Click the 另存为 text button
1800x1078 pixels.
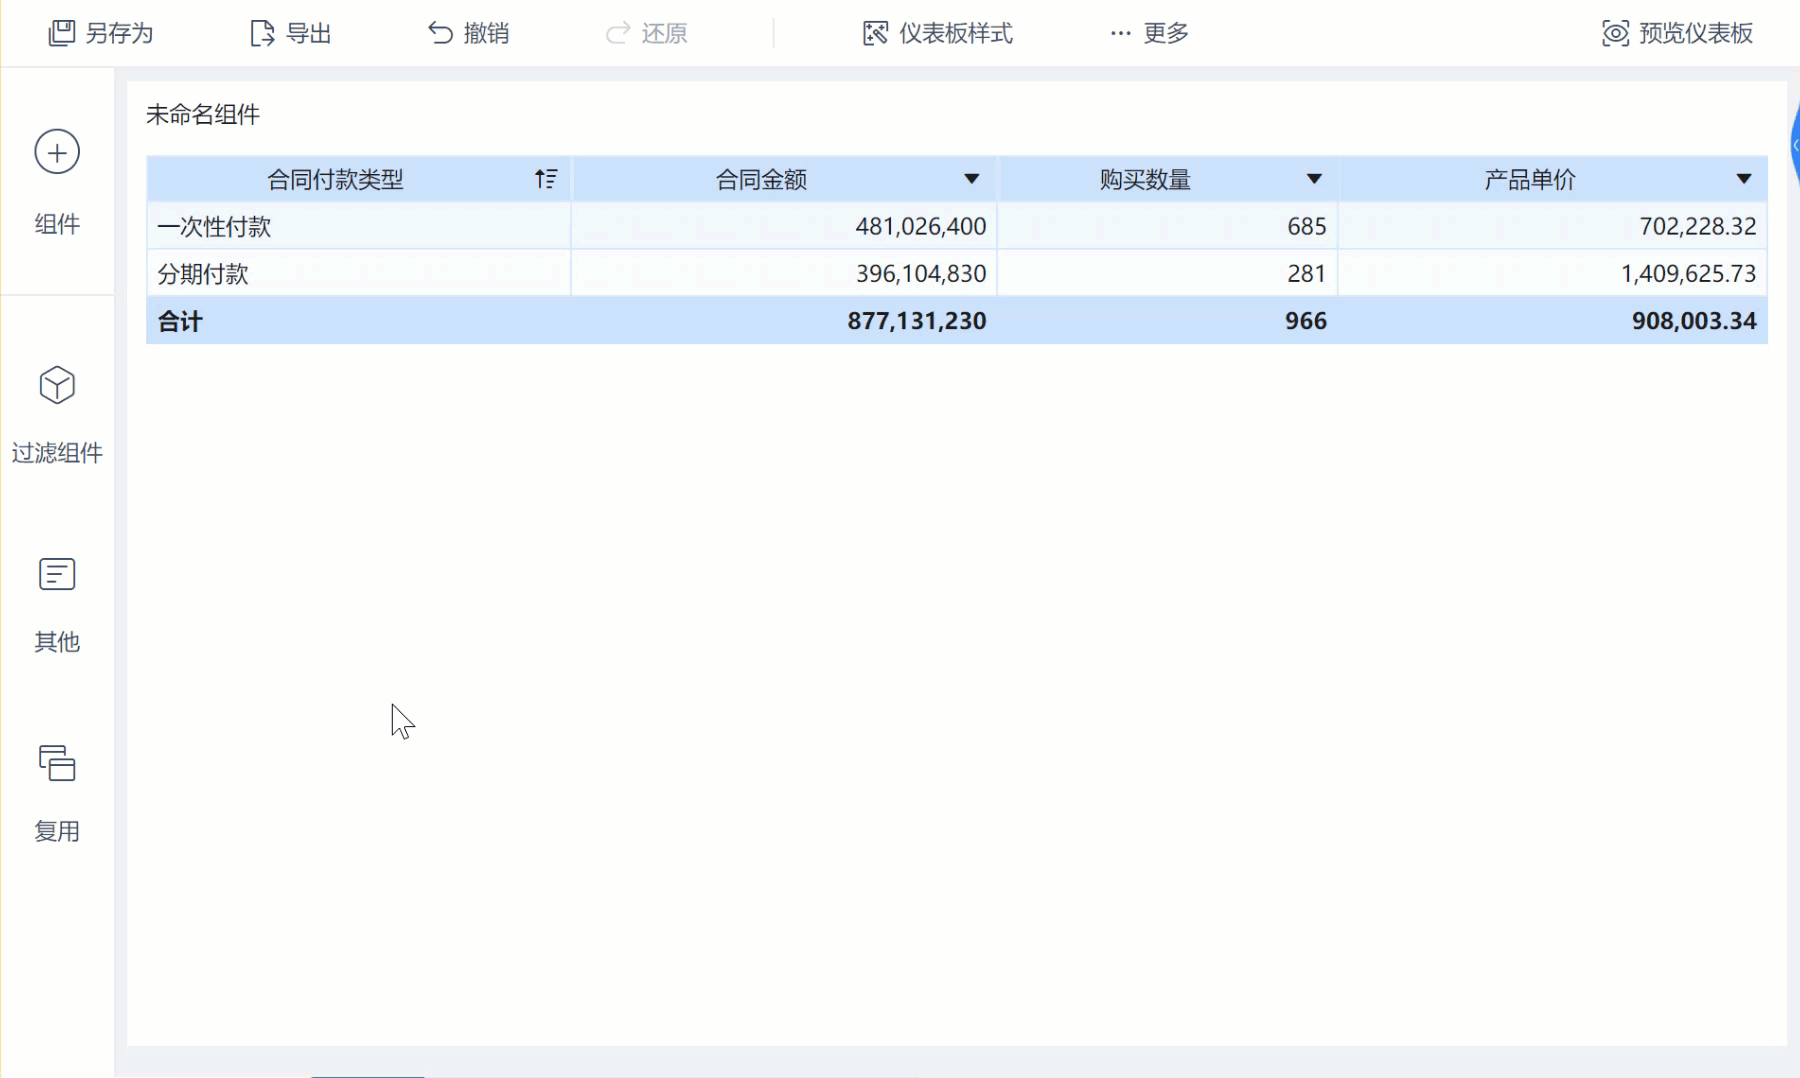tap(119, 33)
